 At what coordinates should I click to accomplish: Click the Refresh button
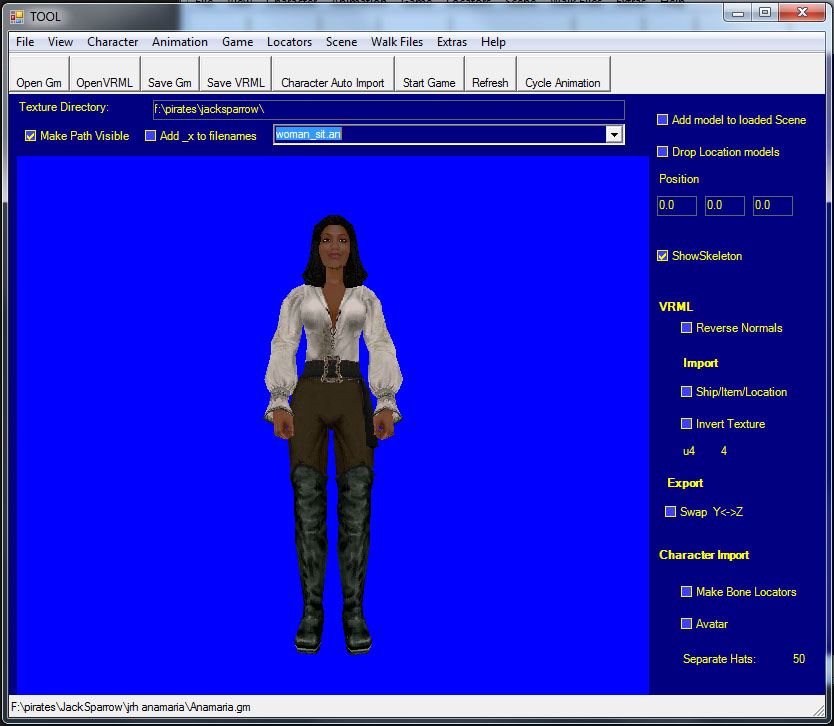[490, 74]
